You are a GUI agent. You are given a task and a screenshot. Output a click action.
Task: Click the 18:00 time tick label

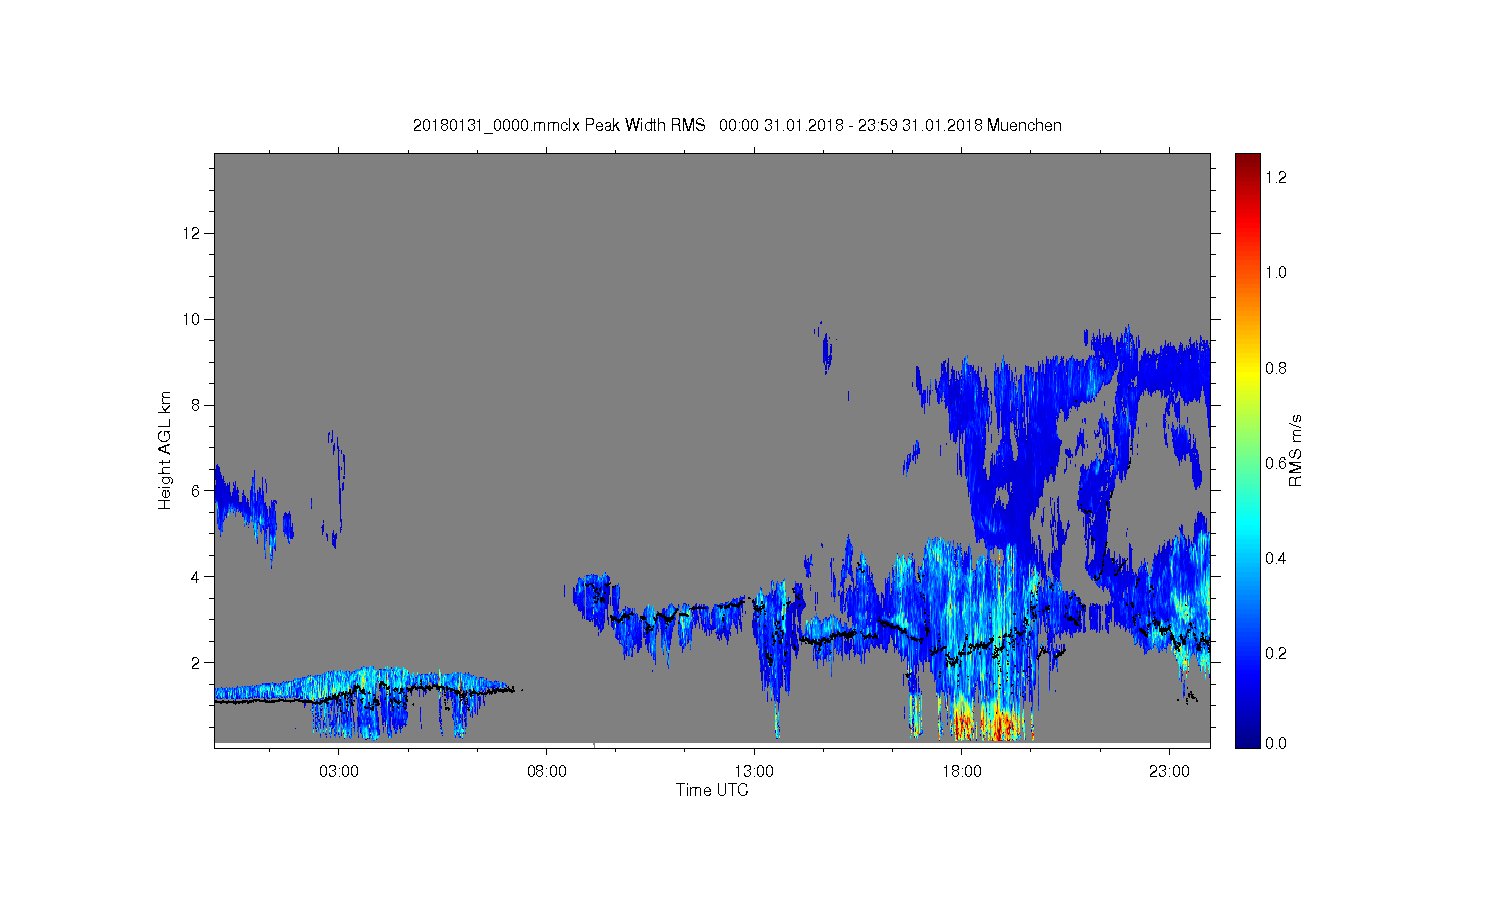pos(962,772)
